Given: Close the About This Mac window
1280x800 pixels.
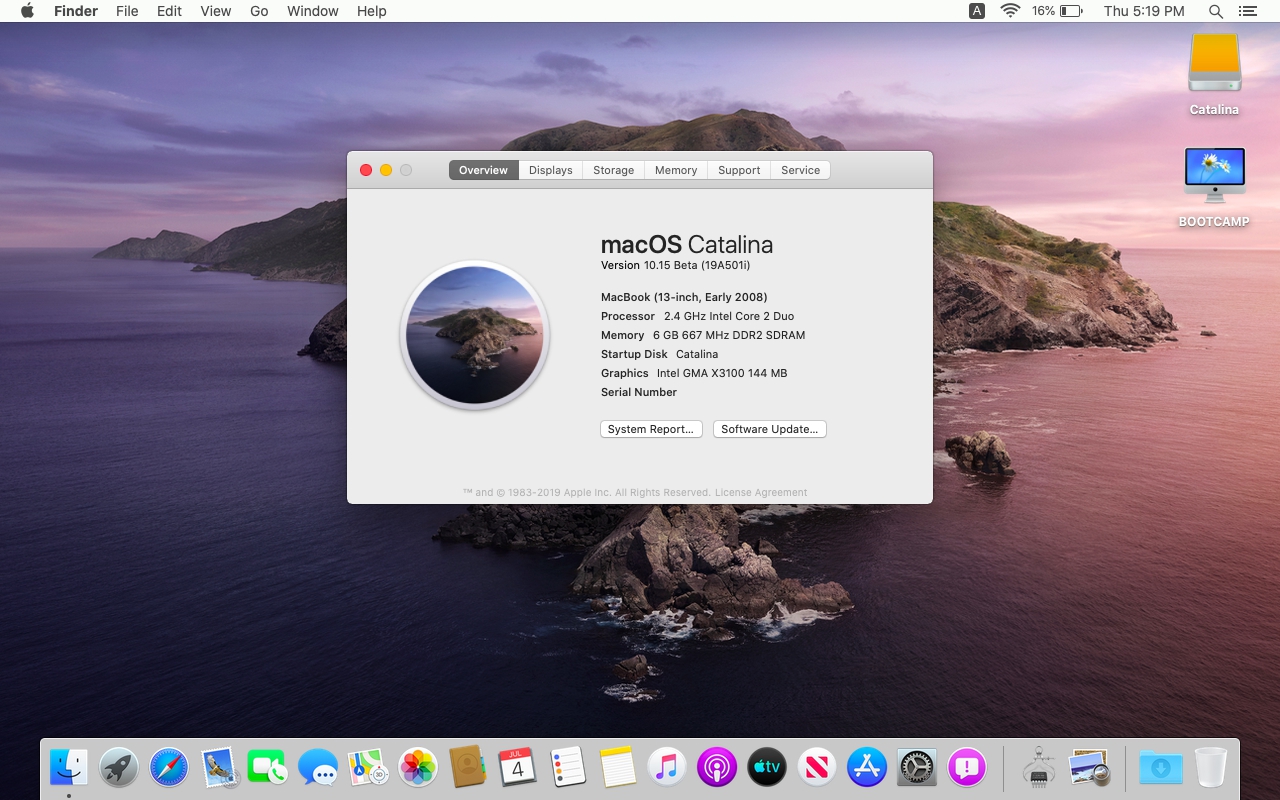Looking at the screenshot, I should (x=366, y=170).
